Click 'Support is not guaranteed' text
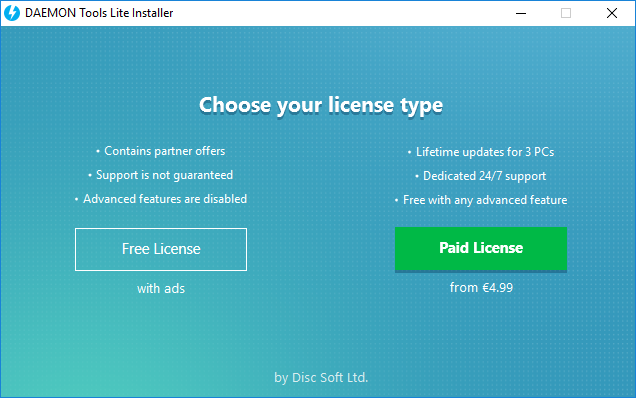 pos(164,175)
